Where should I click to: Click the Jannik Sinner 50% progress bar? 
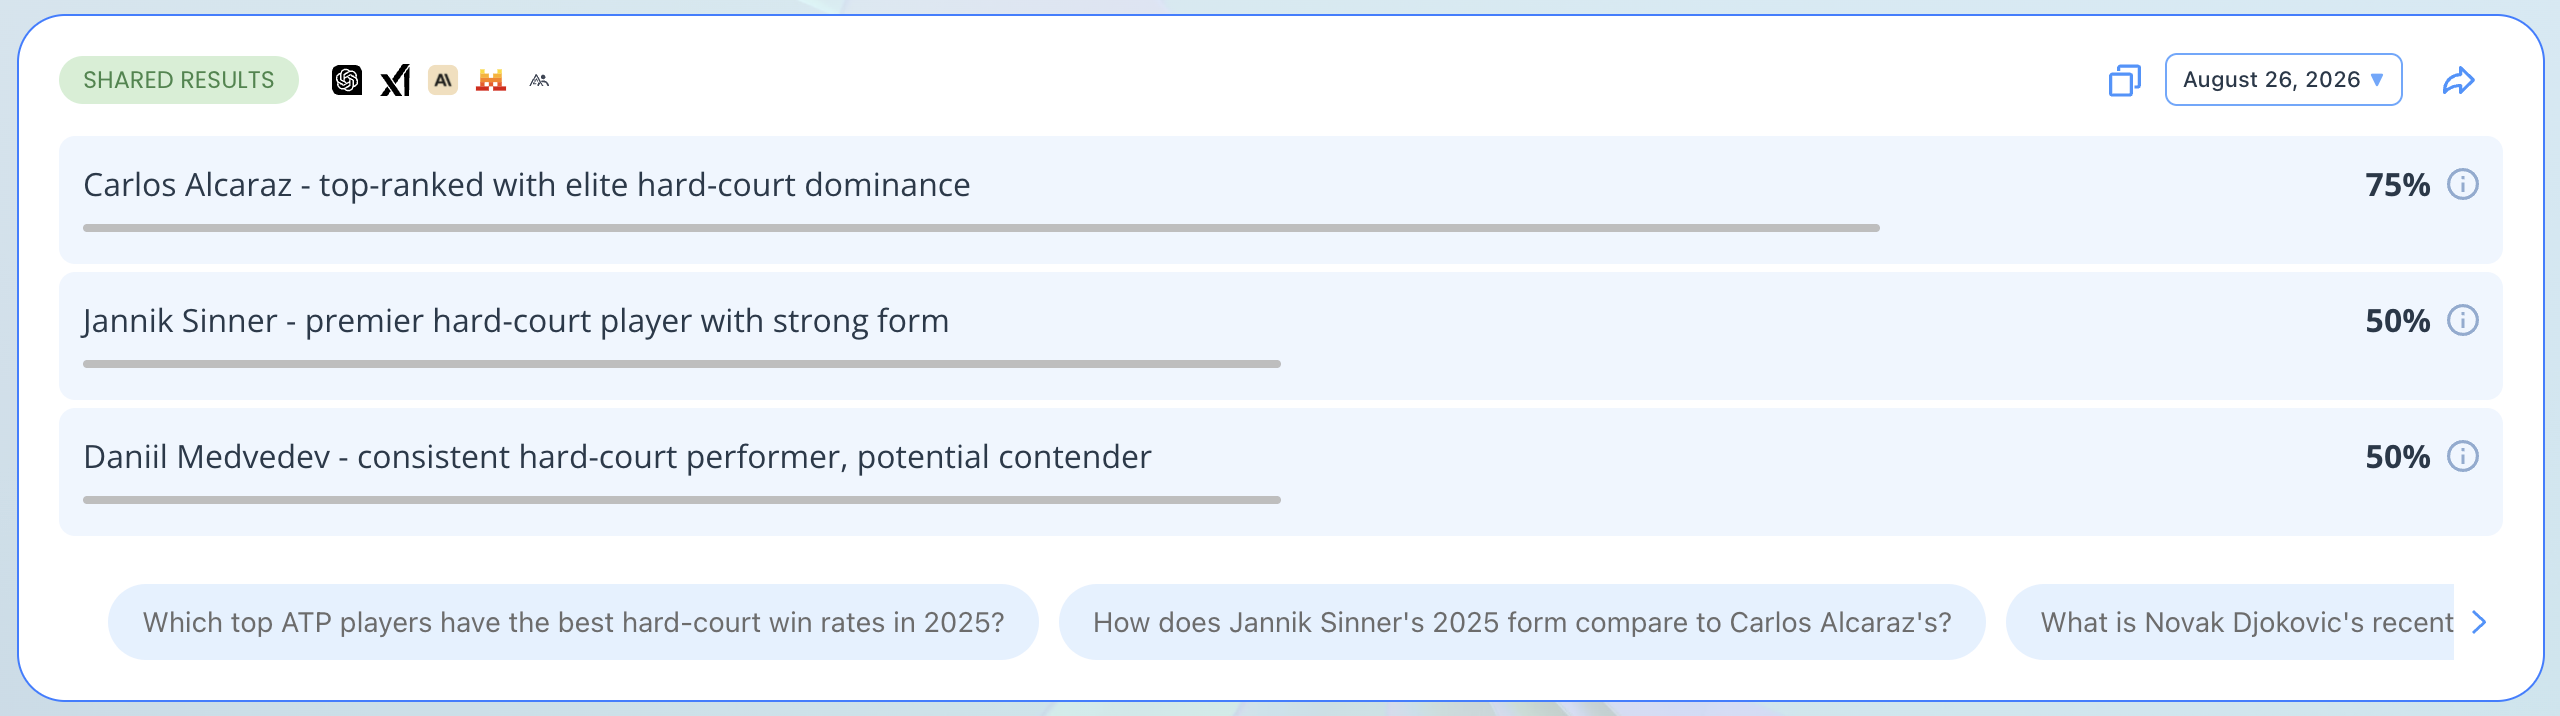[682, 364]
